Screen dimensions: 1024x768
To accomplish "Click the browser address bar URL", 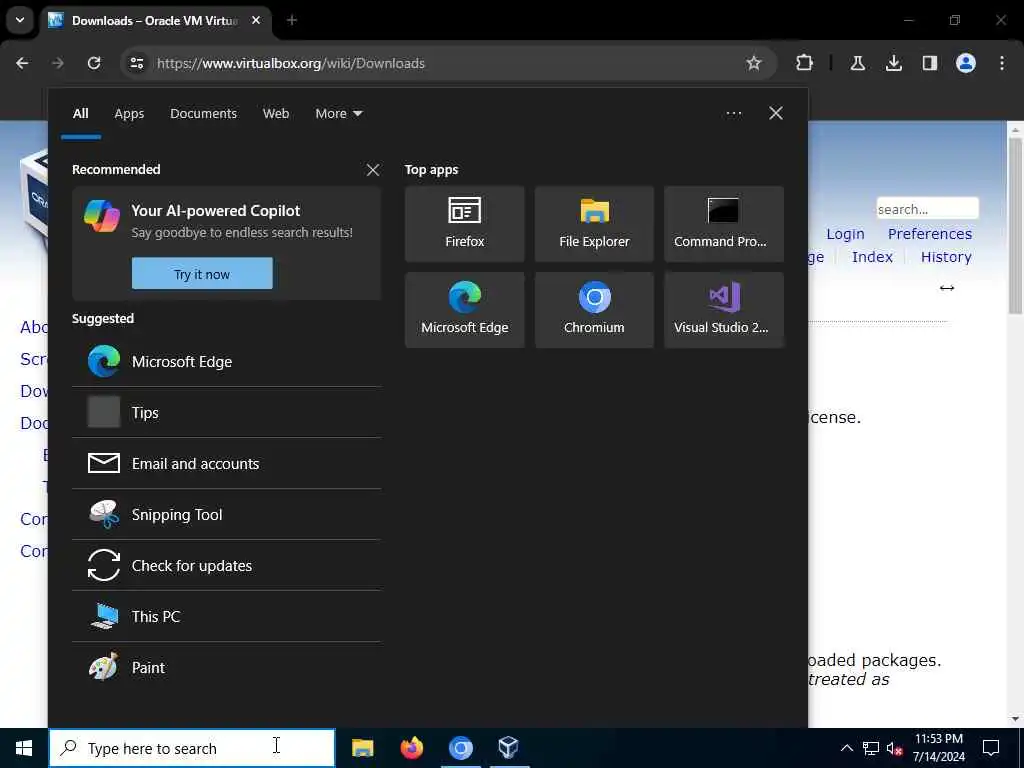I will (291, 63).
